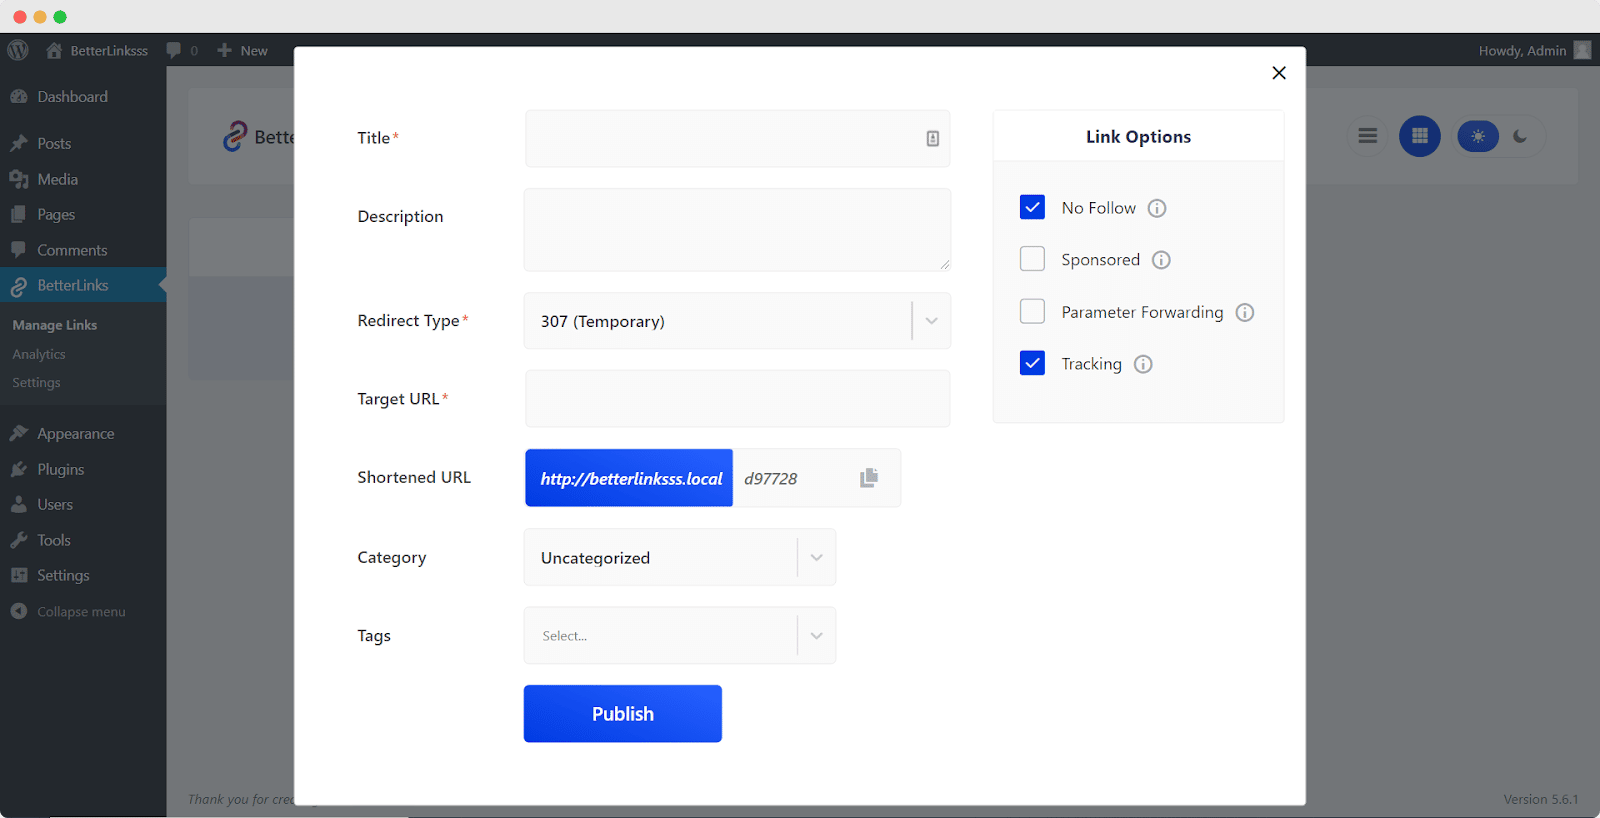Enable the Parameter Forwarding checkbox
Image resolution: width=1600 pixels, height=818 pixels.
1032,311
